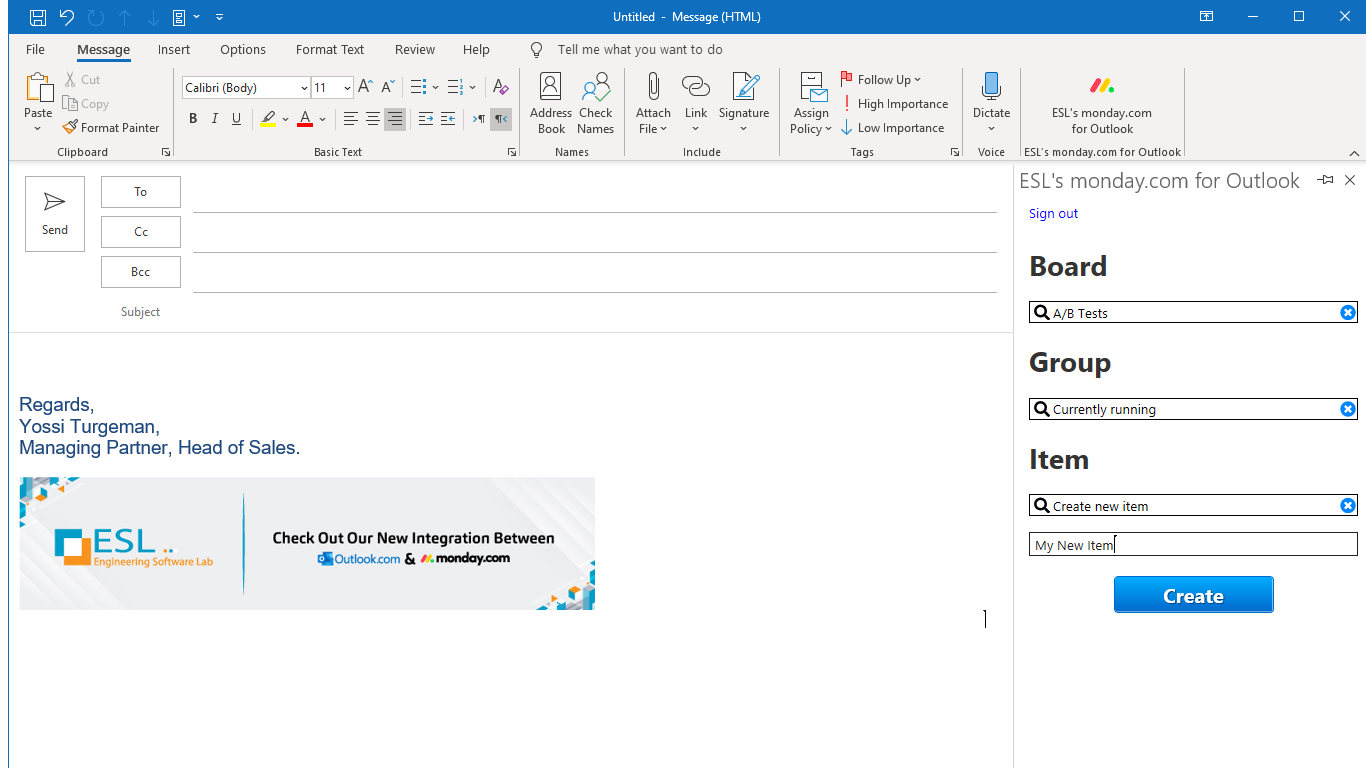Mark the message as High Importance

894,104
